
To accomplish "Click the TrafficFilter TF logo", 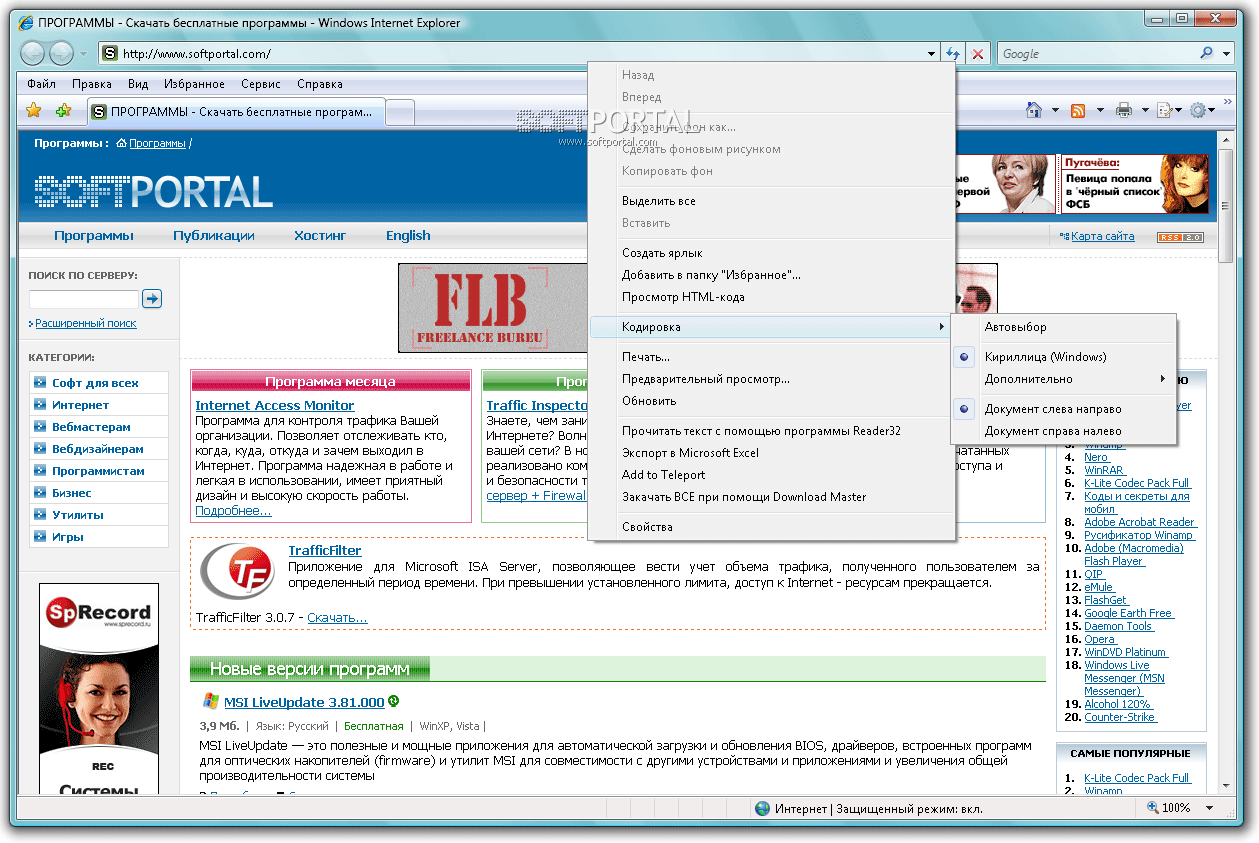I will (x=237, y=572).
